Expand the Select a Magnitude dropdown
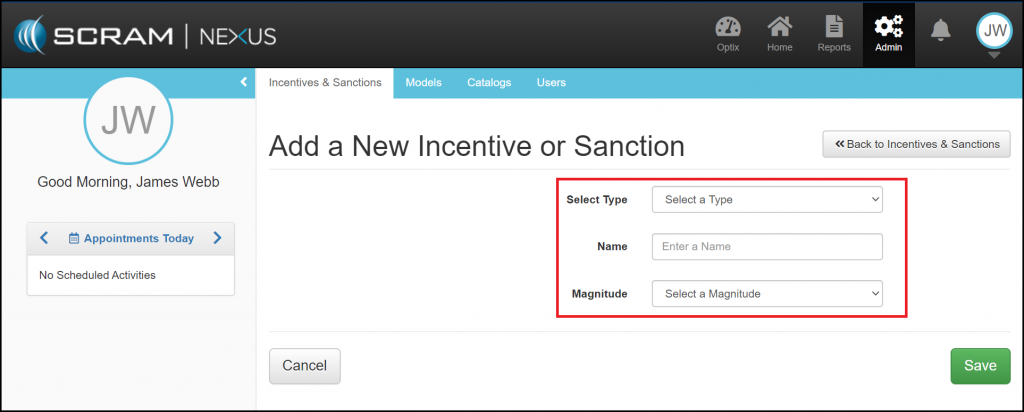Image resolution: width=1024 pixels, height=412 pixels. 767,294
